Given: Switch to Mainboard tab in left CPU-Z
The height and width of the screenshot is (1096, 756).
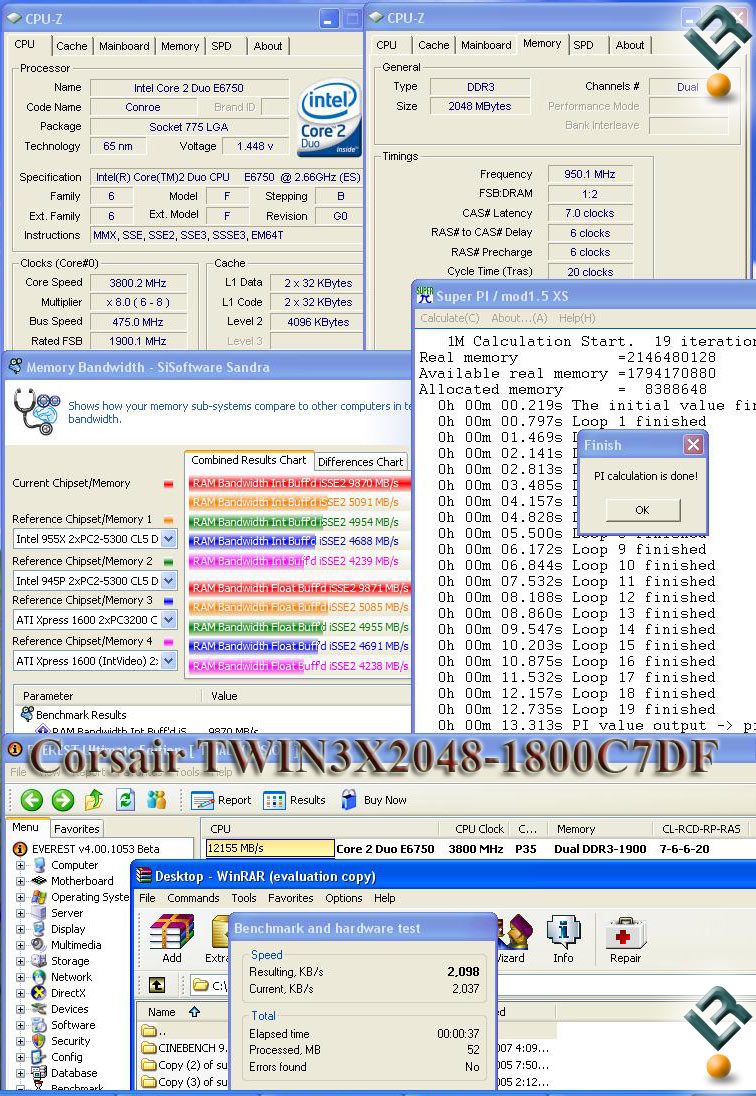Looking at the screenshot, I should 124,46.
